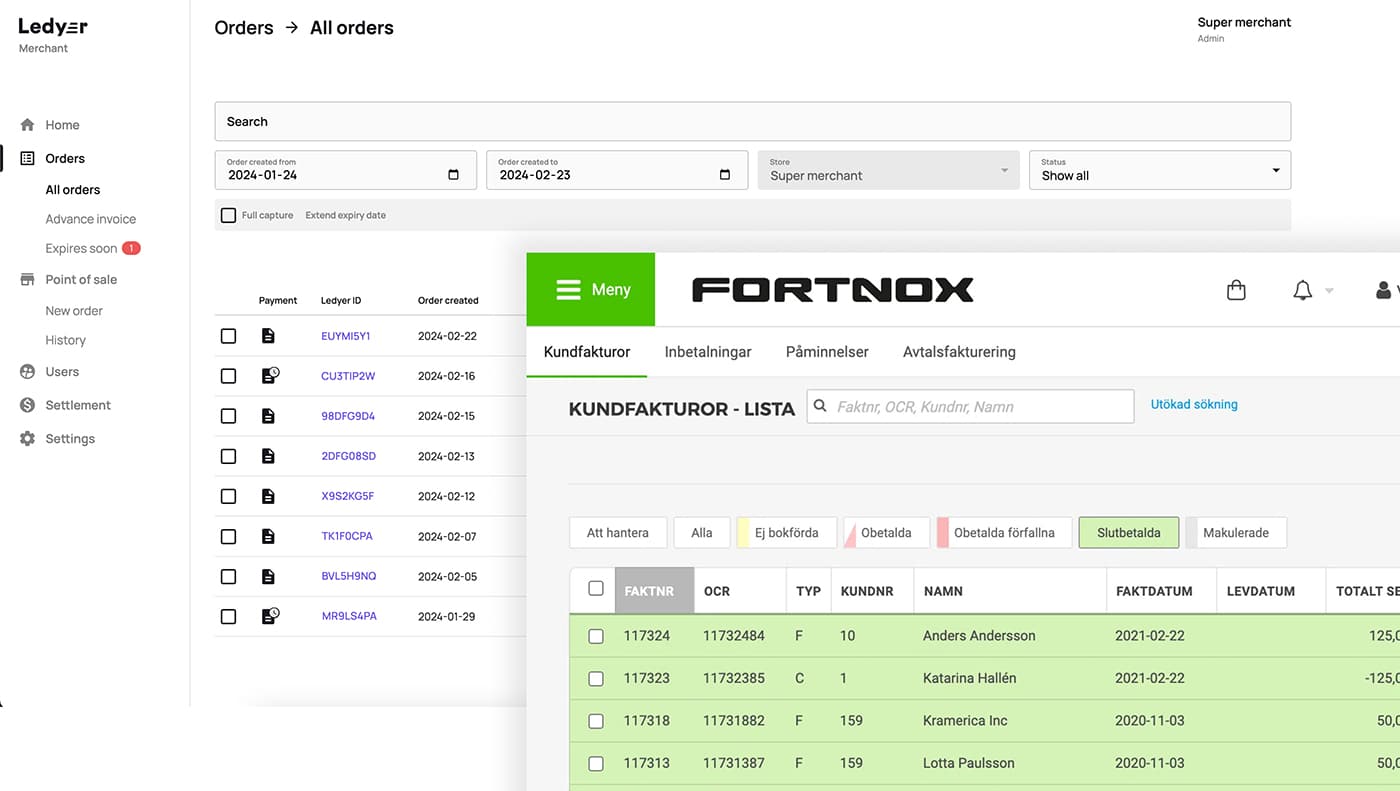Image resolution: width=1400 pixels, height=791 pixels.
Task: Expand the arrow next to notification bell
Action: pyautogui.click(x=1329, y=291)
